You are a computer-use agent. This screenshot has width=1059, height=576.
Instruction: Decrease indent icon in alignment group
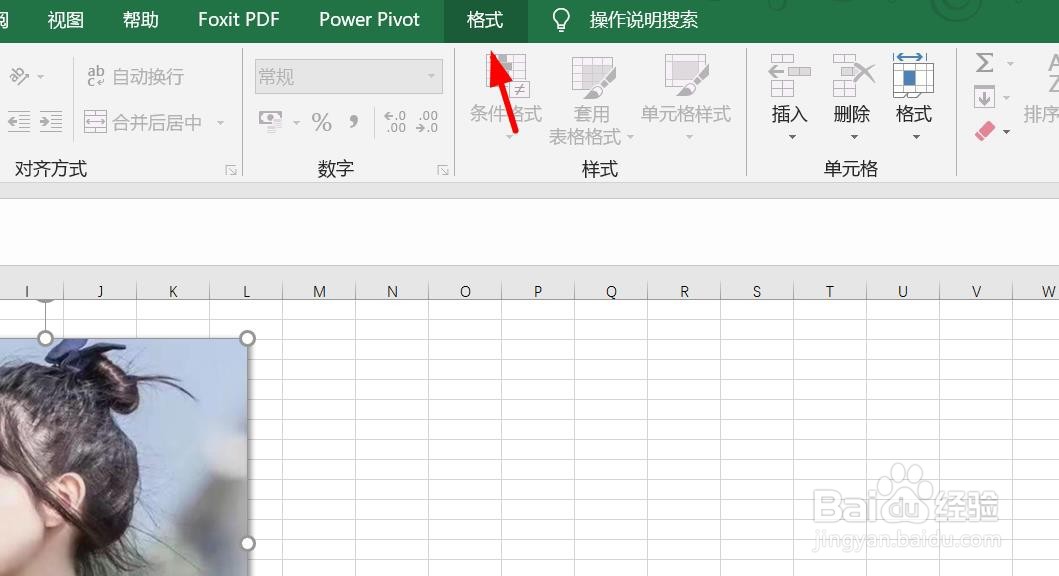(x=19, y=122)
